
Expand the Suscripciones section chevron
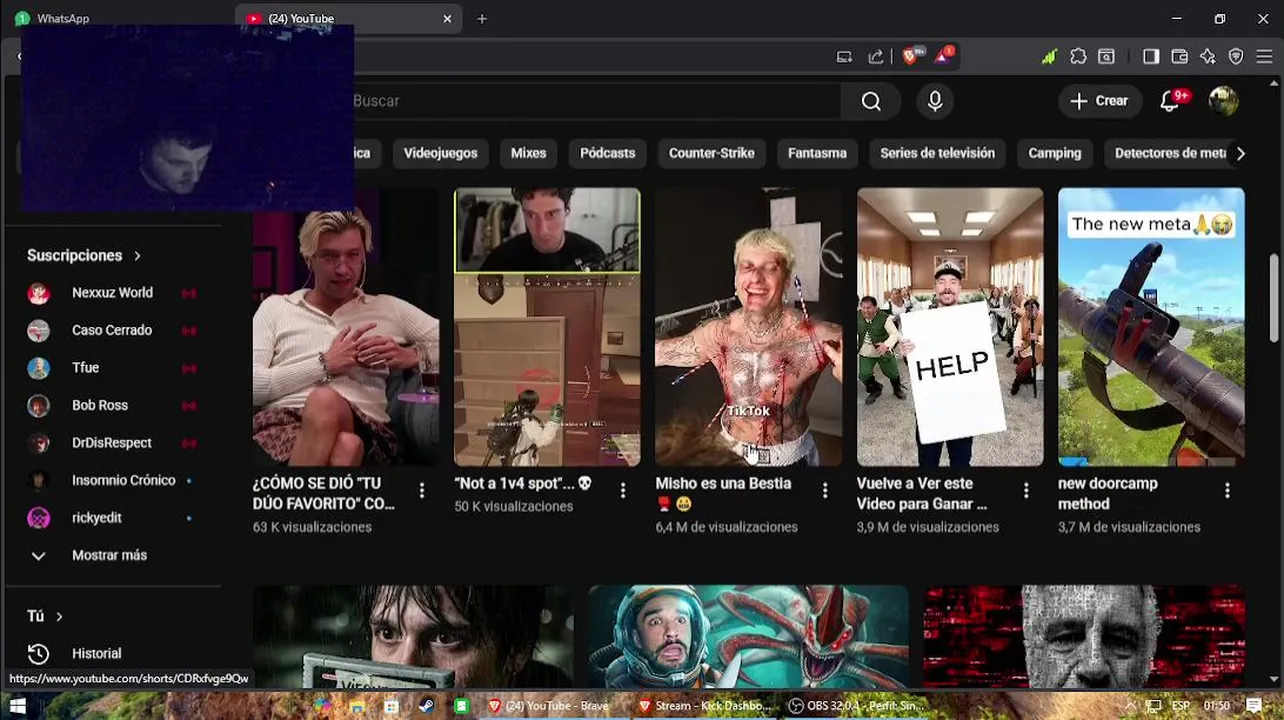tap(137, 256)
